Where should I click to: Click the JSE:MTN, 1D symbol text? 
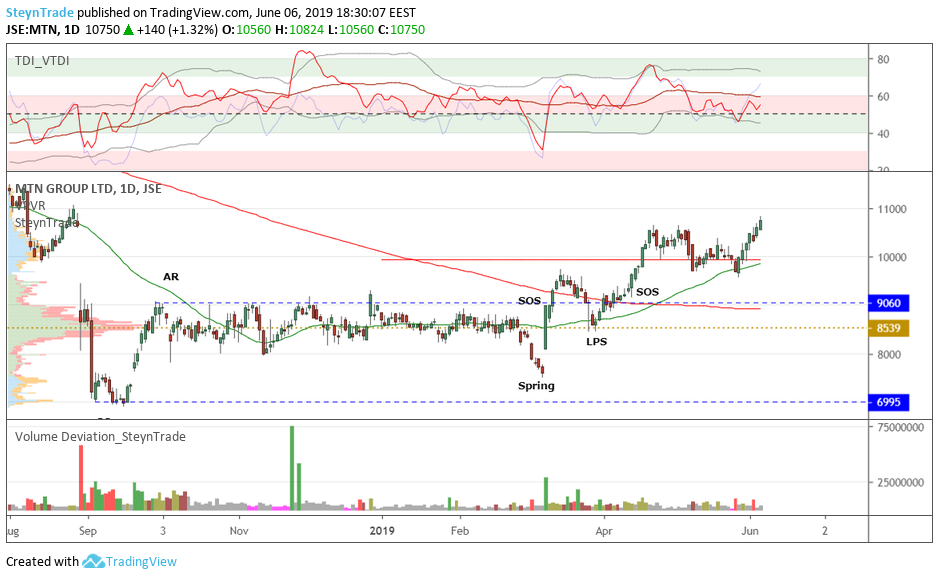[x=43, y=30]
